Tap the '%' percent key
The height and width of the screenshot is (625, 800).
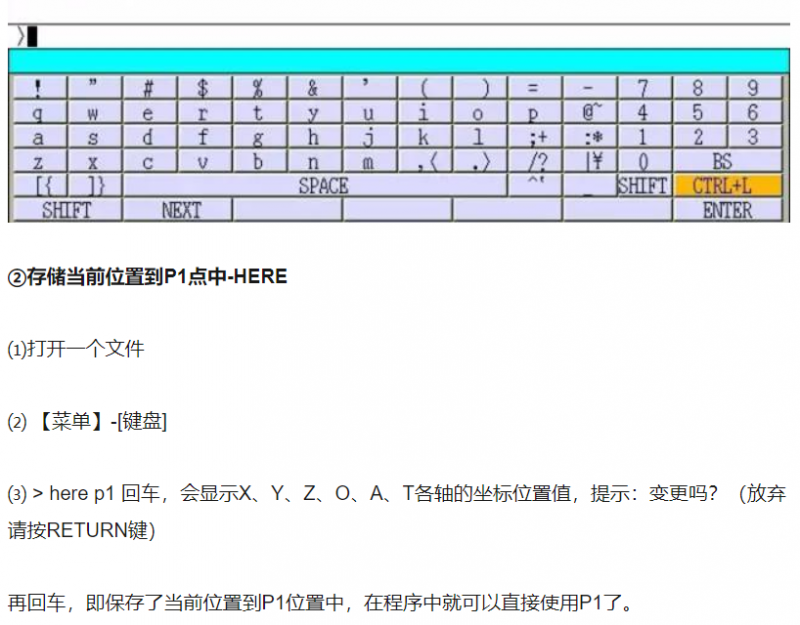[260, 88]
